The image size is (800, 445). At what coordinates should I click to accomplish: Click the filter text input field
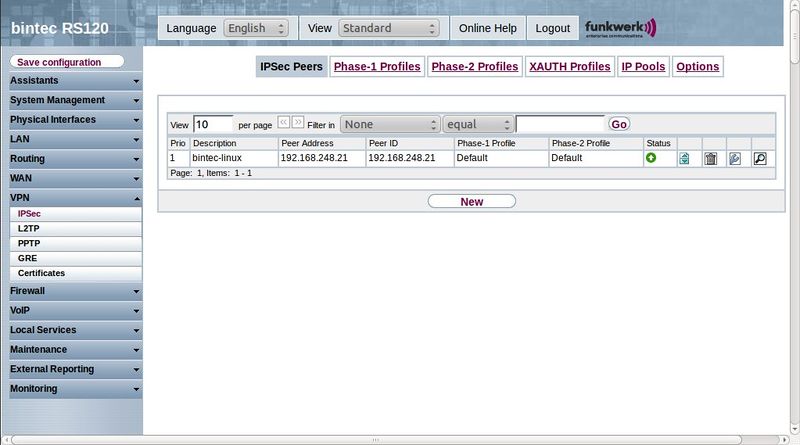pyautogui.click(x=560, y=124)
